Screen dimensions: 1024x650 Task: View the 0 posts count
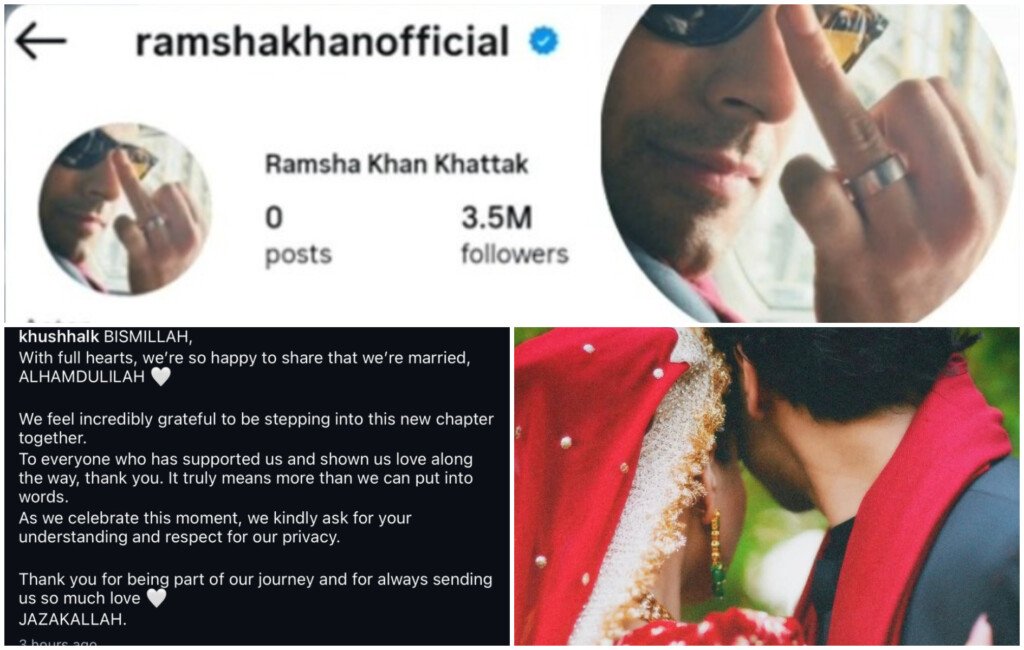coord(298,235)
